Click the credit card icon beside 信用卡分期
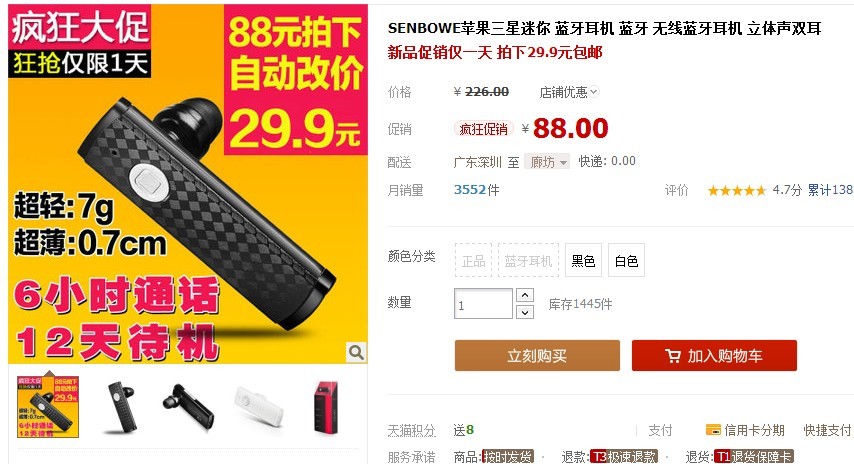 713,430
